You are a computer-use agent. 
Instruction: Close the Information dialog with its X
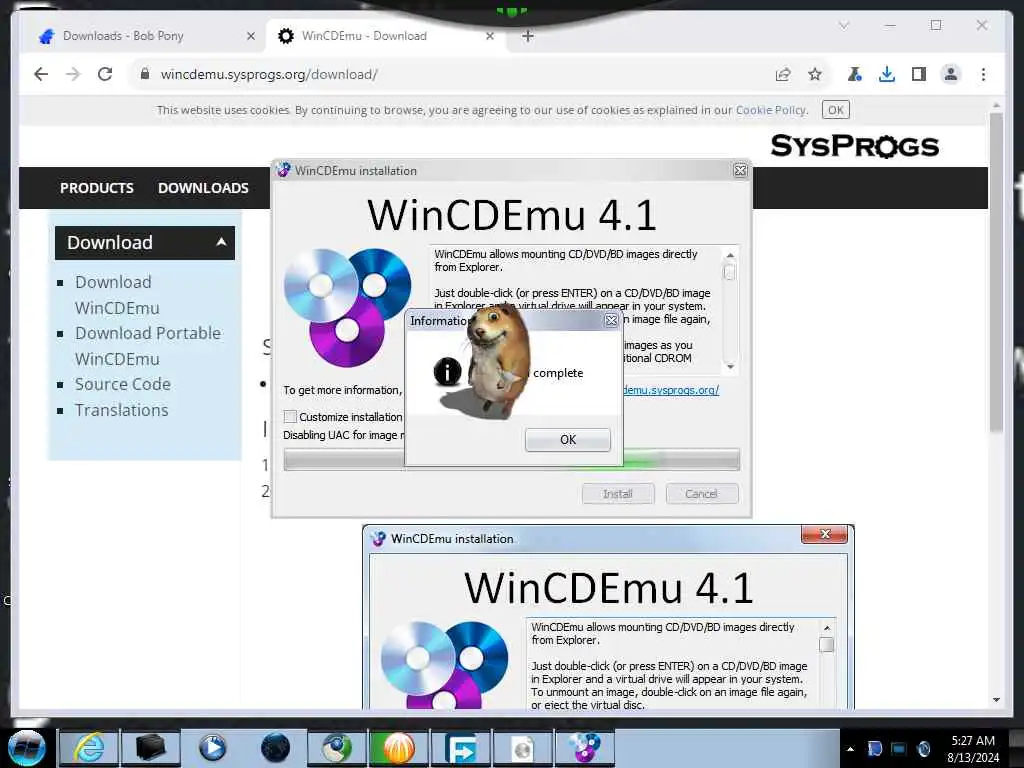click(611, 320)
